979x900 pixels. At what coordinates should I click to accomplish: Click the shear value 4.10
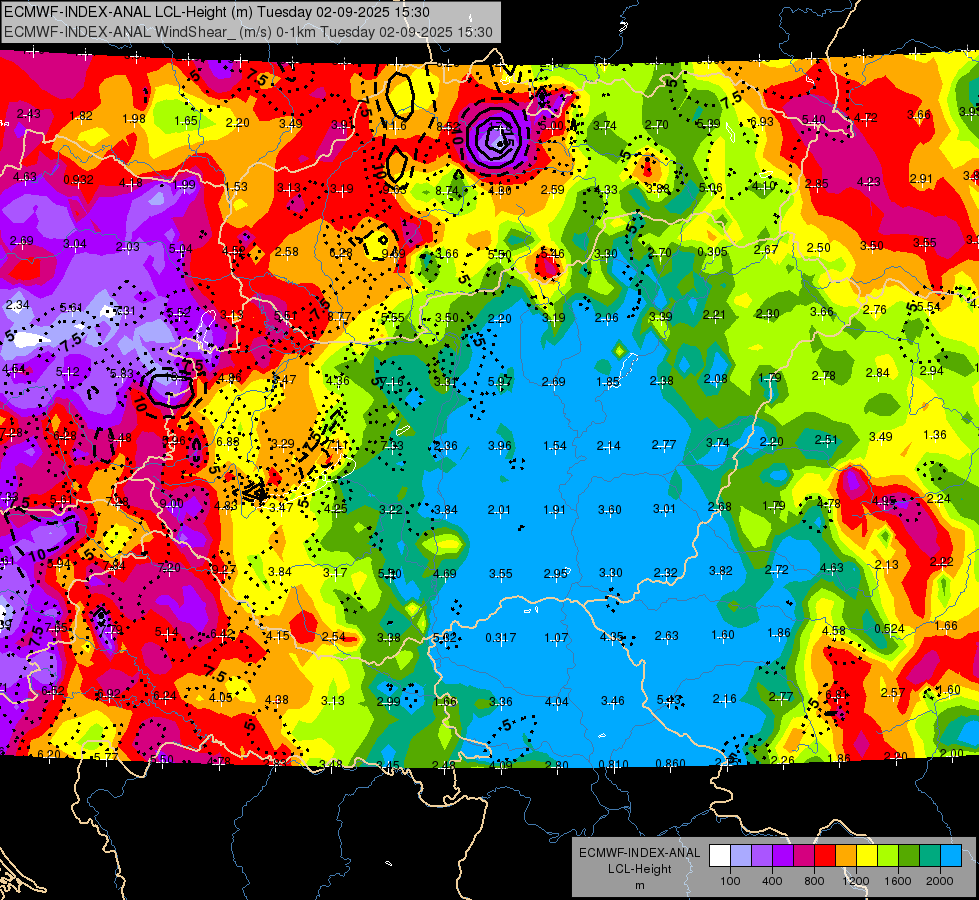click(x=763, y=185)
